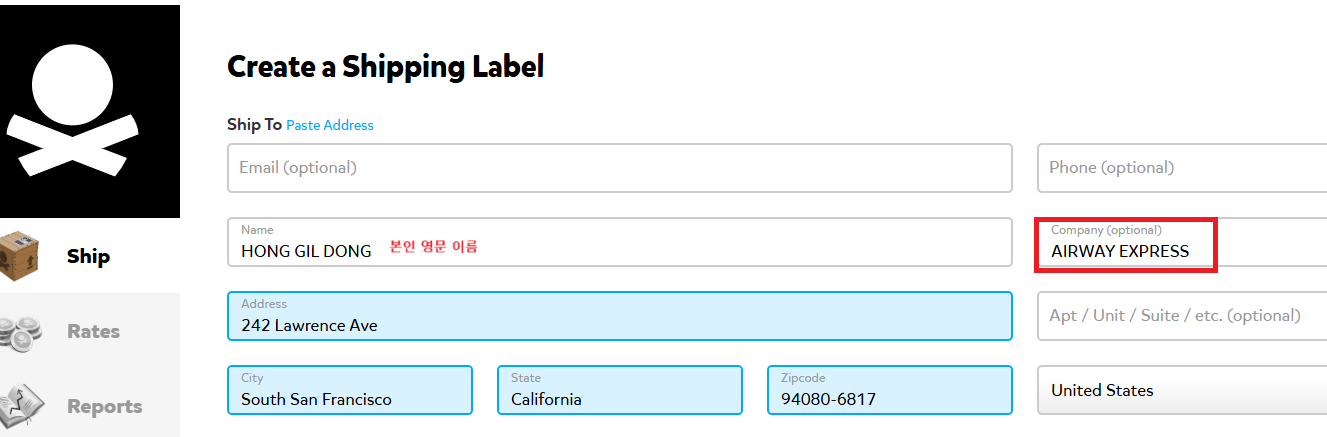Focus the Zipcode field 94080-6817
Screen dimensions: 1327x437
pos(889,391)
